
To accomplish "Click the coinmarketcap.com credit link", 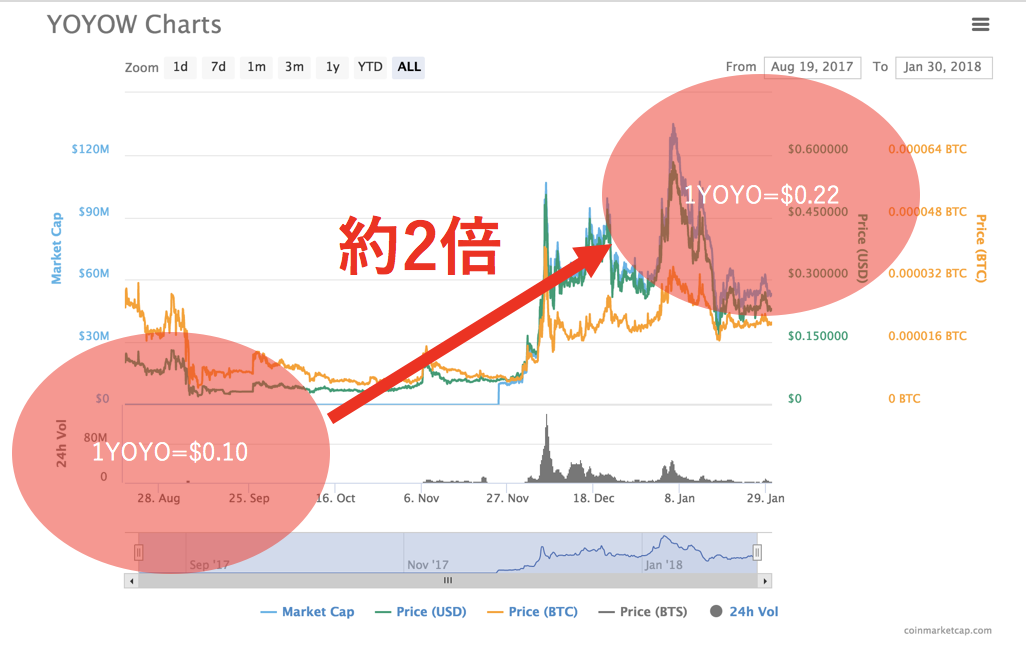I will coord(947,630).
